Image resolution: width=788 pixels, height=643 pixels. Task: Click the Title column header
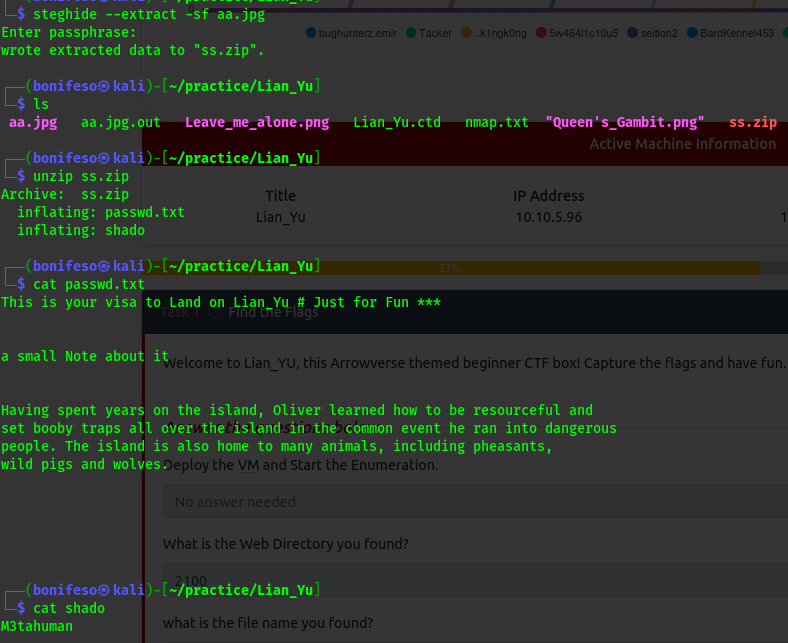280,196
